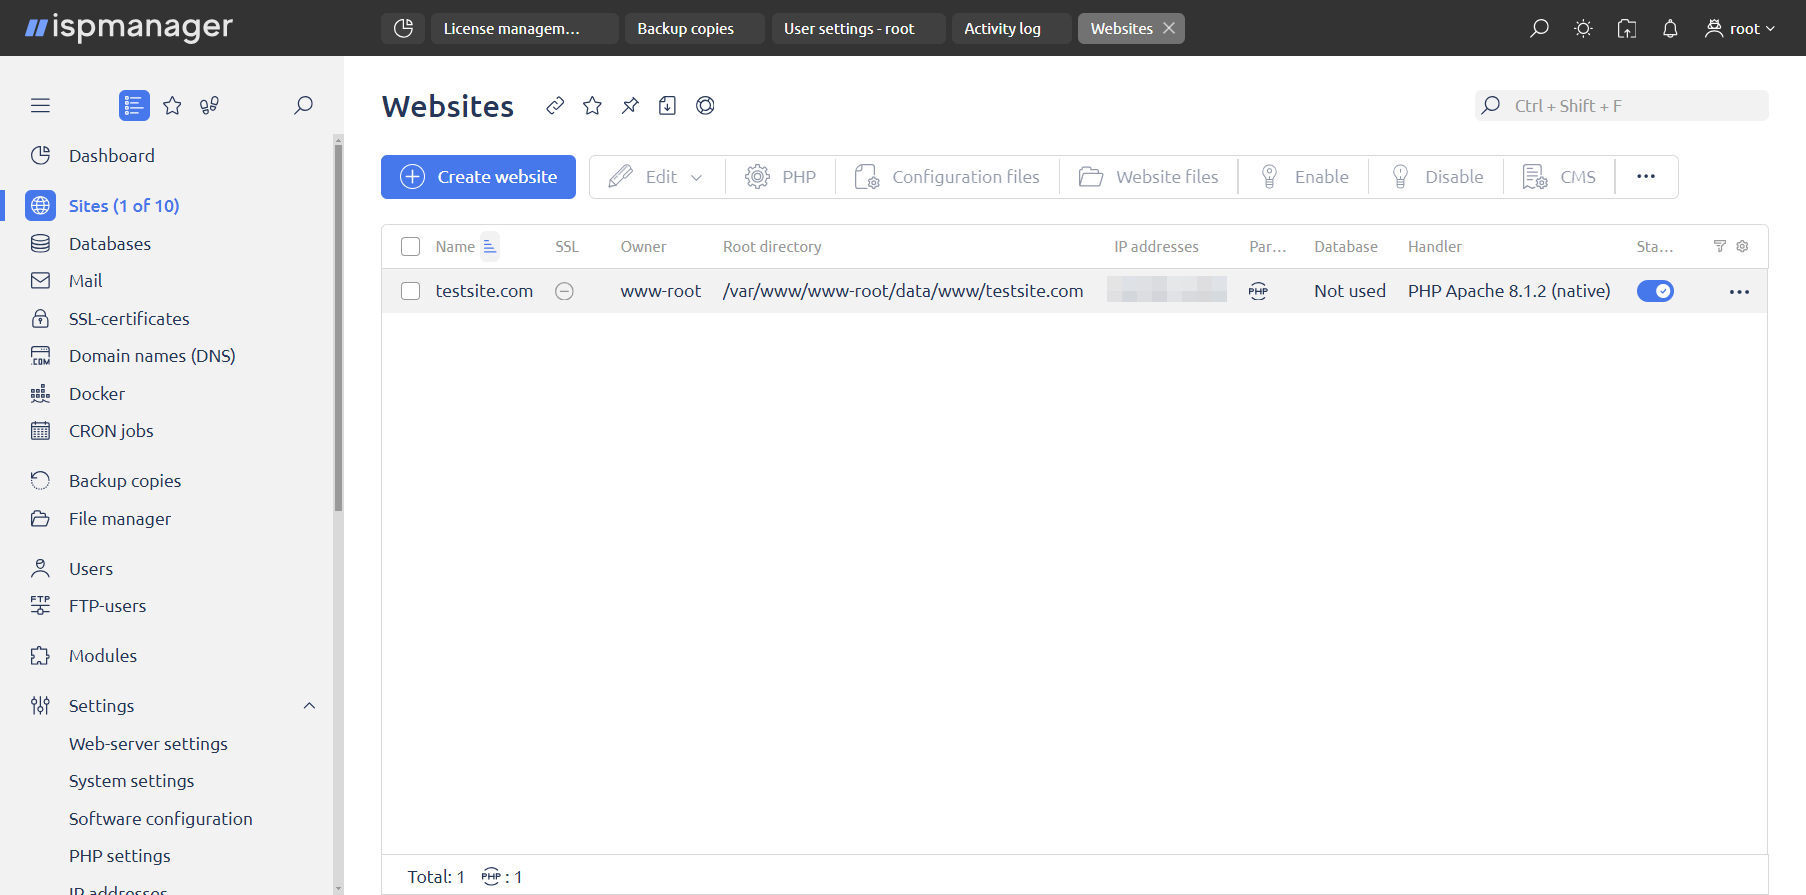Tick the select-all checkbox in table header

(x=410, y=247)
